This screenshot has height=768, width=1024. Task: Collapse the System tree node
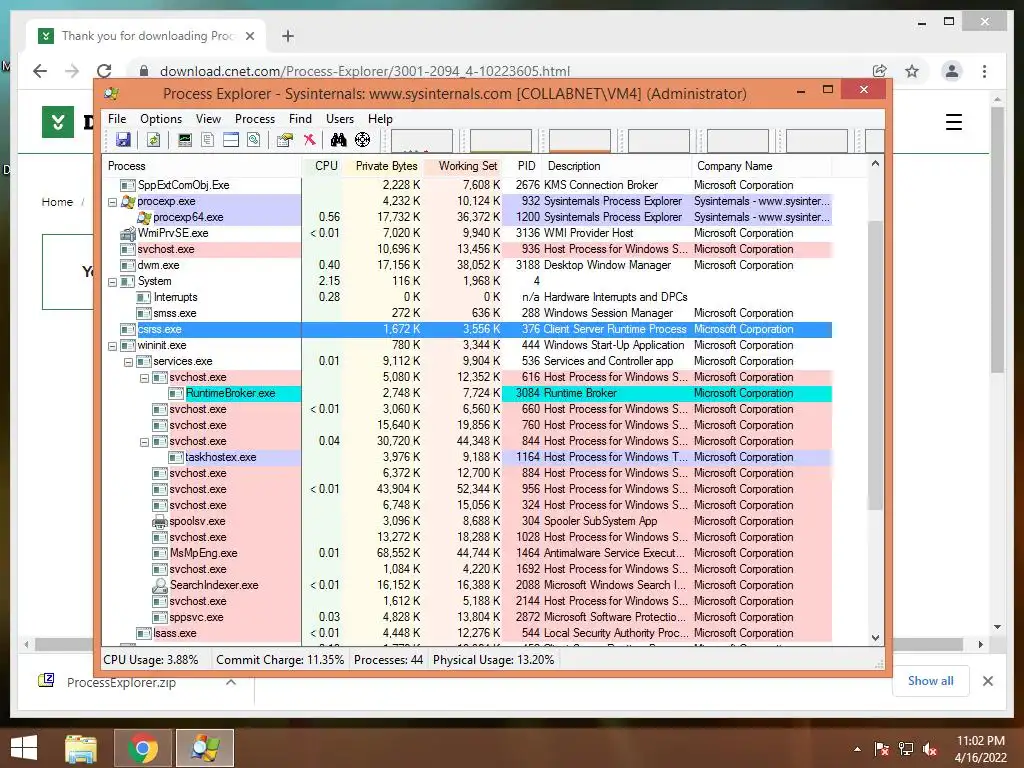pyautogui.click(x=112, y=282)
